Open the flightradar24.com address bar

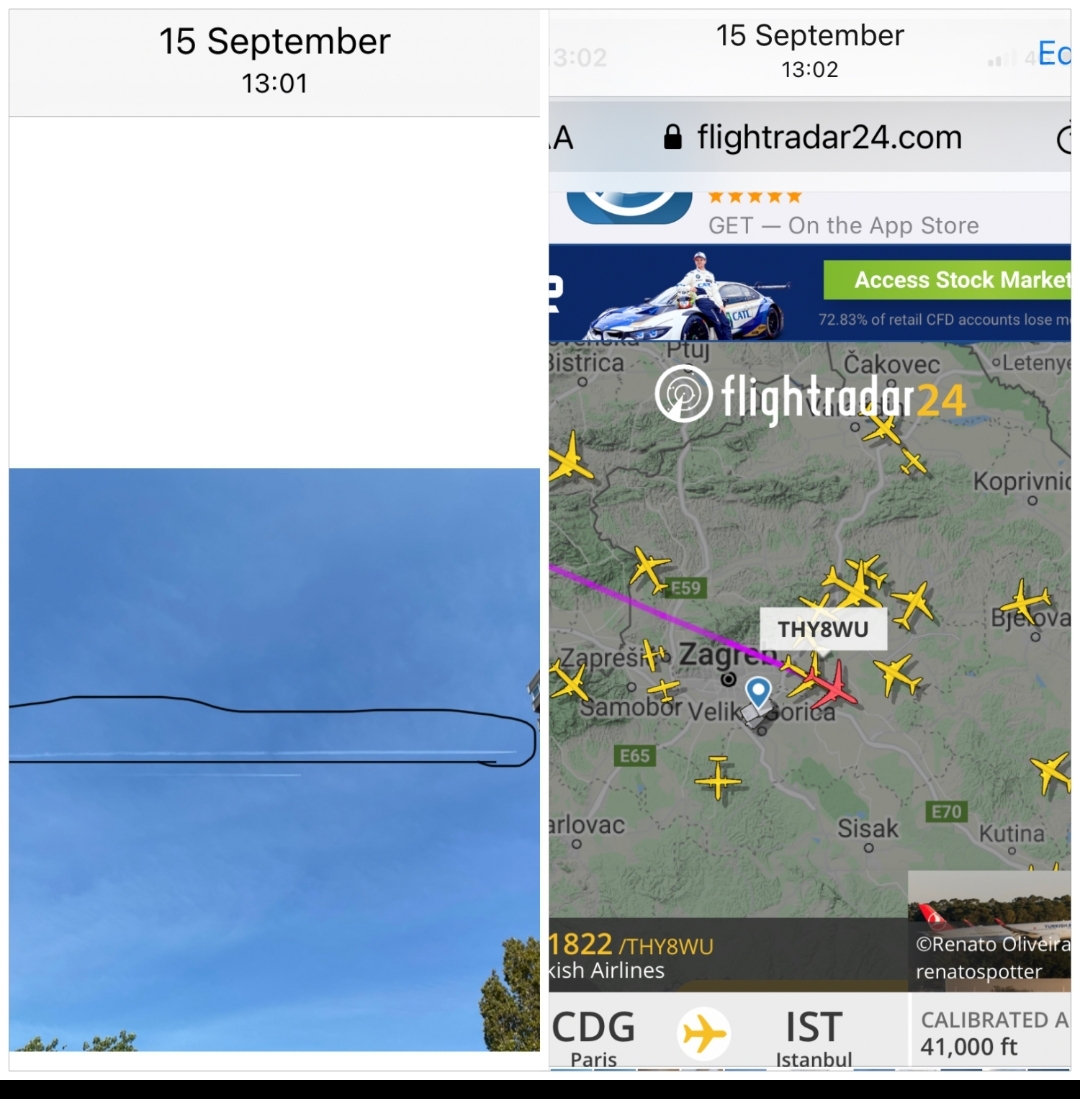click(809, 137)
